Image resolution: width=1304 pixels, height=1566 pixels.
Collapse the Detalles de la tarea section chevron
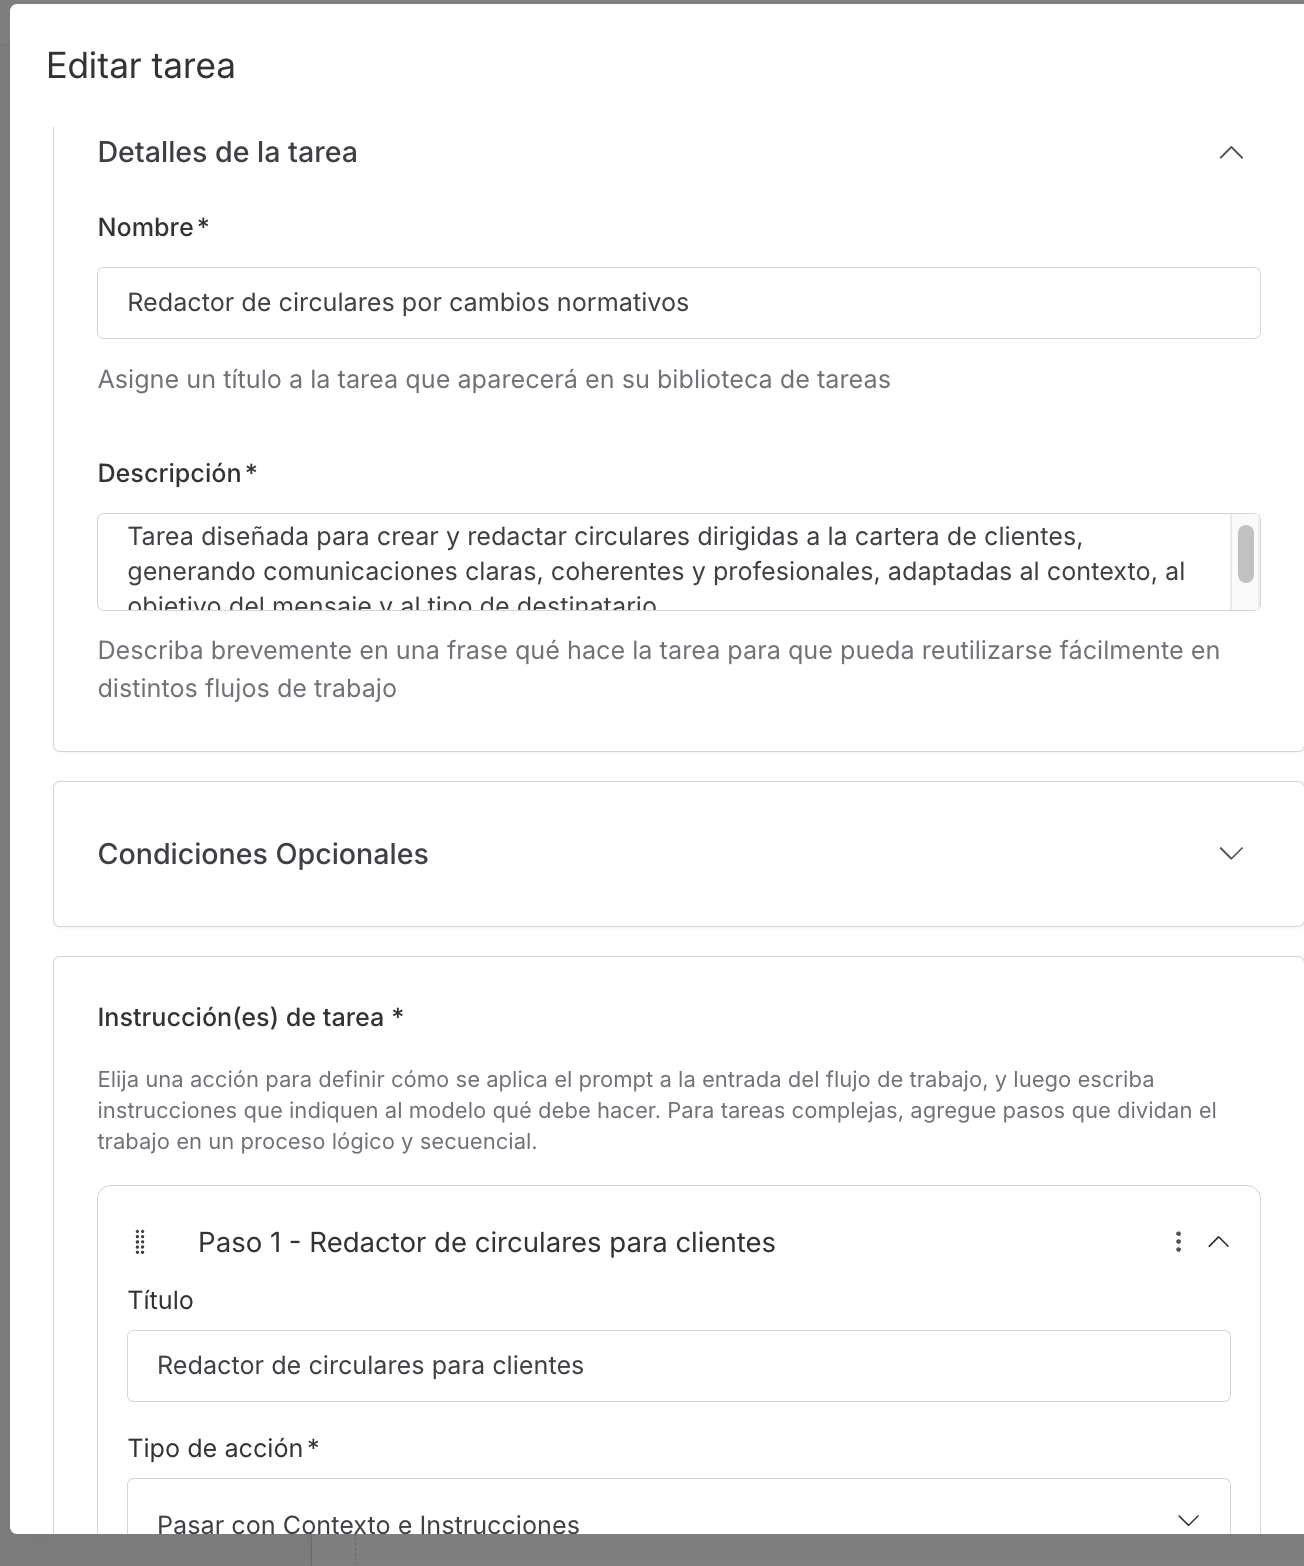(x=1231, y=153)
